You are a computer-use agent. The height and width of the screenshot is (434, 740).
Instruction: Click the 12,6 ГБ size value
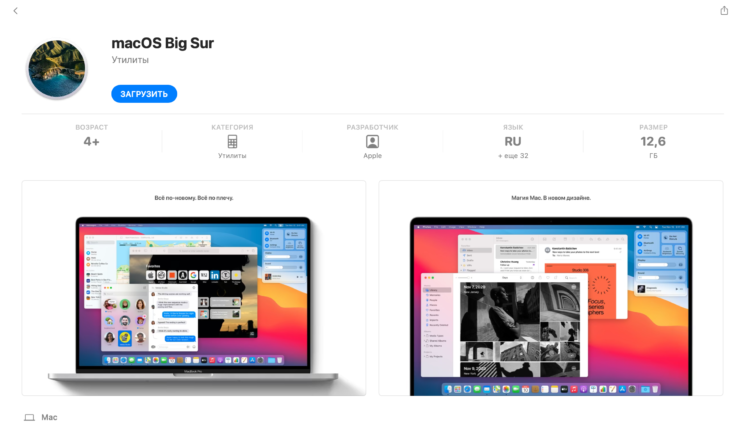point(653,146)
